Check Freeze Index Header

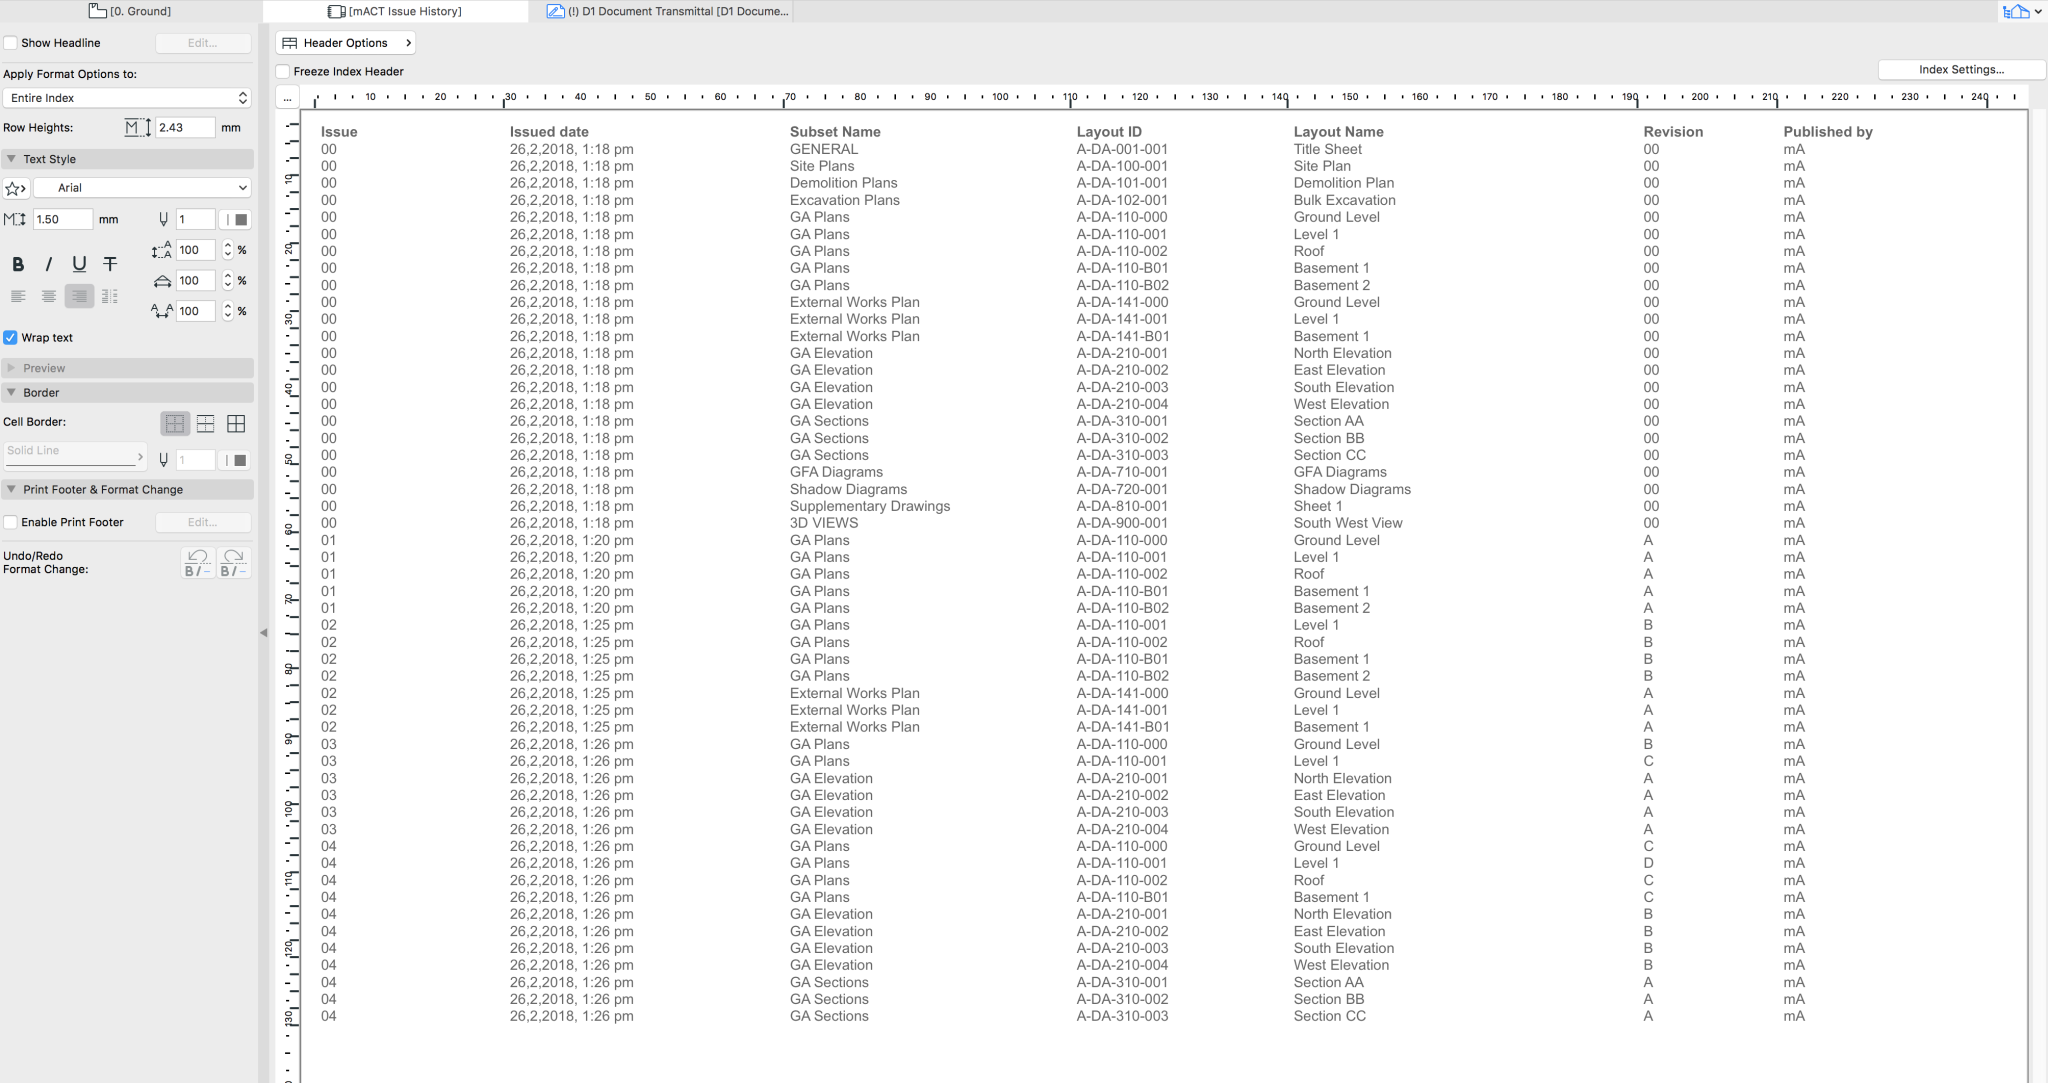click(x=283, y=72)
